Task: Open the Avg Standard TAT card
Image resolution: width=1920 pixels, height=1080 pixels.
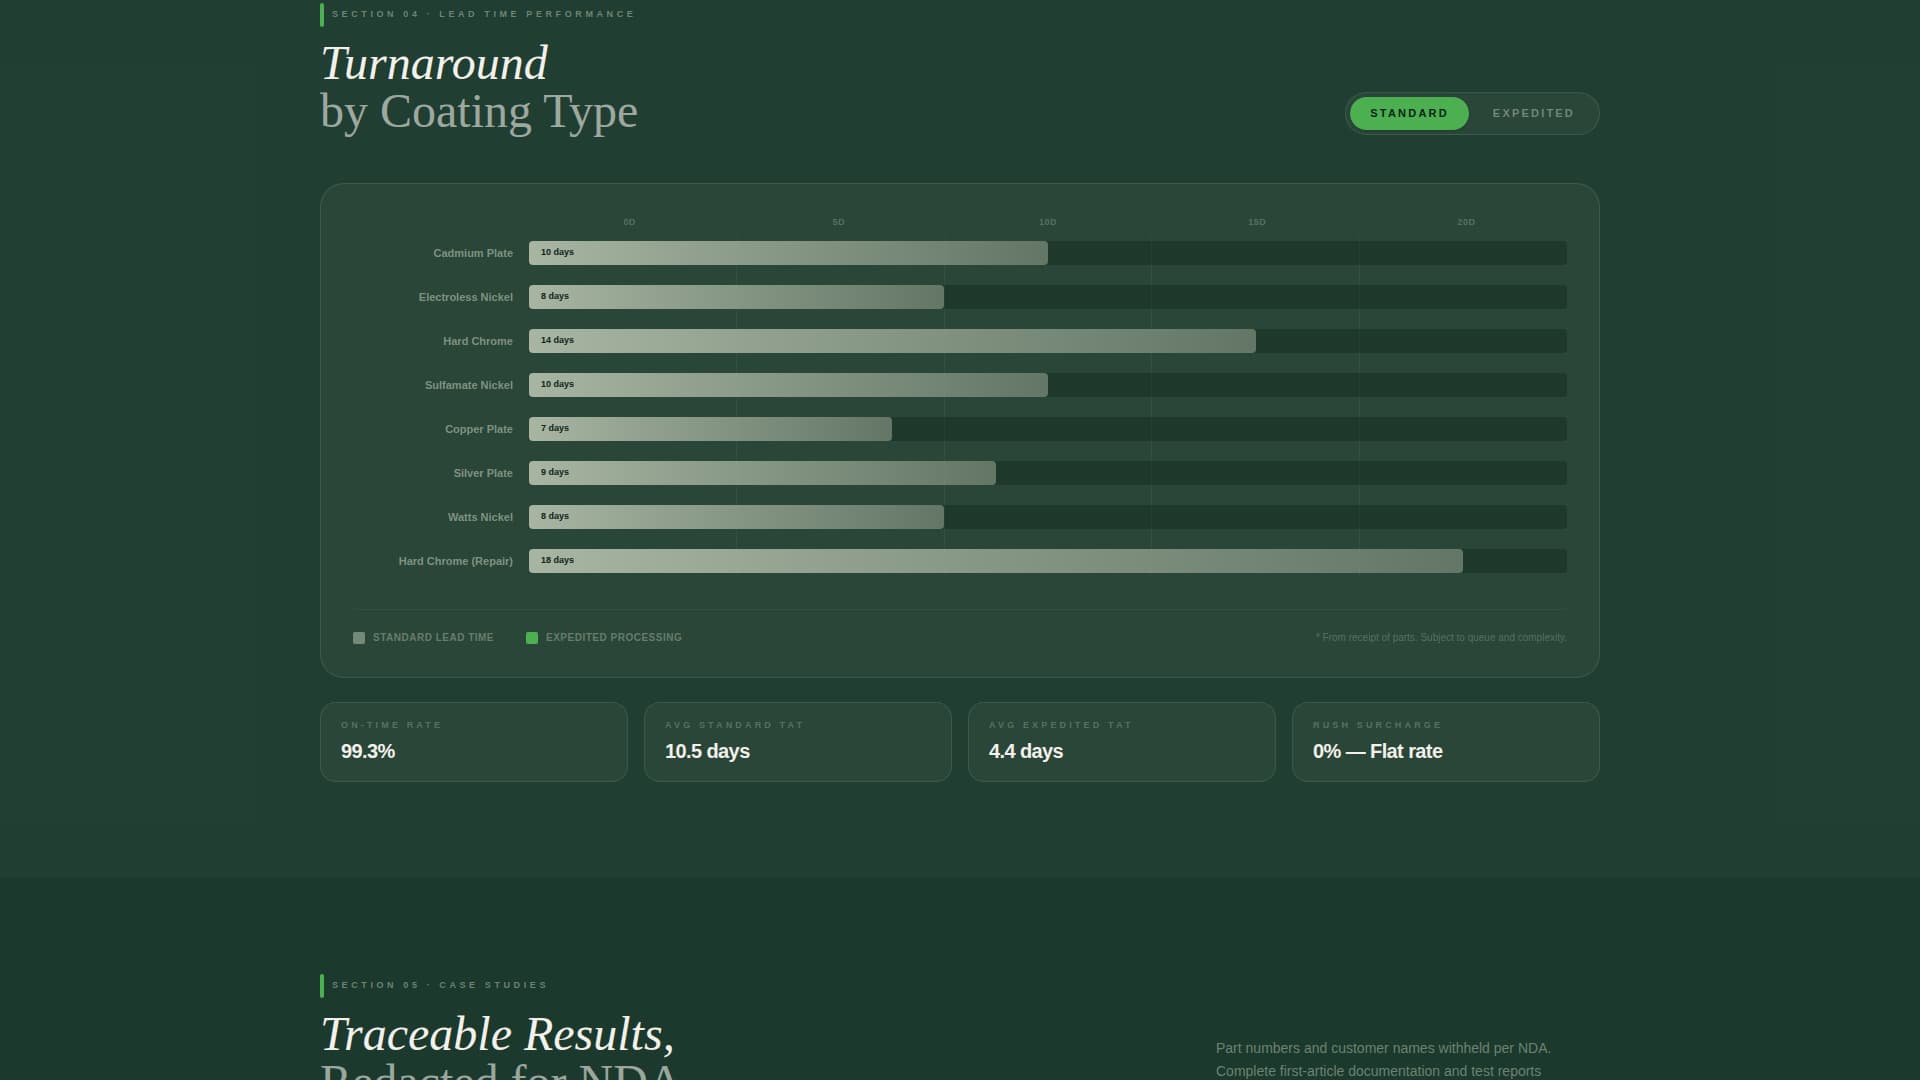Action: (797, 741)
